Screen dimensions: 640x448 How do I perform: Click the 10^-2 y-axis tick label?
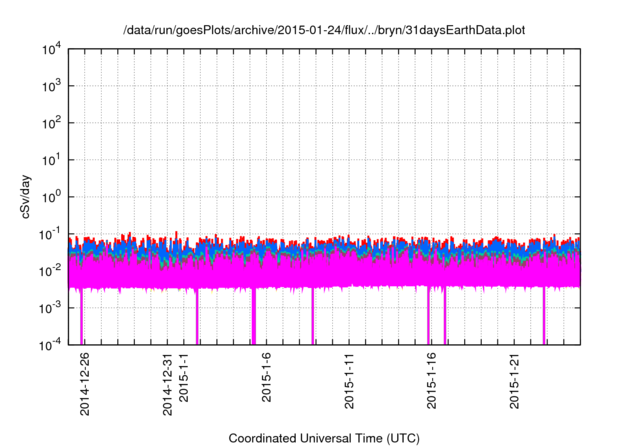click(51, 271)
